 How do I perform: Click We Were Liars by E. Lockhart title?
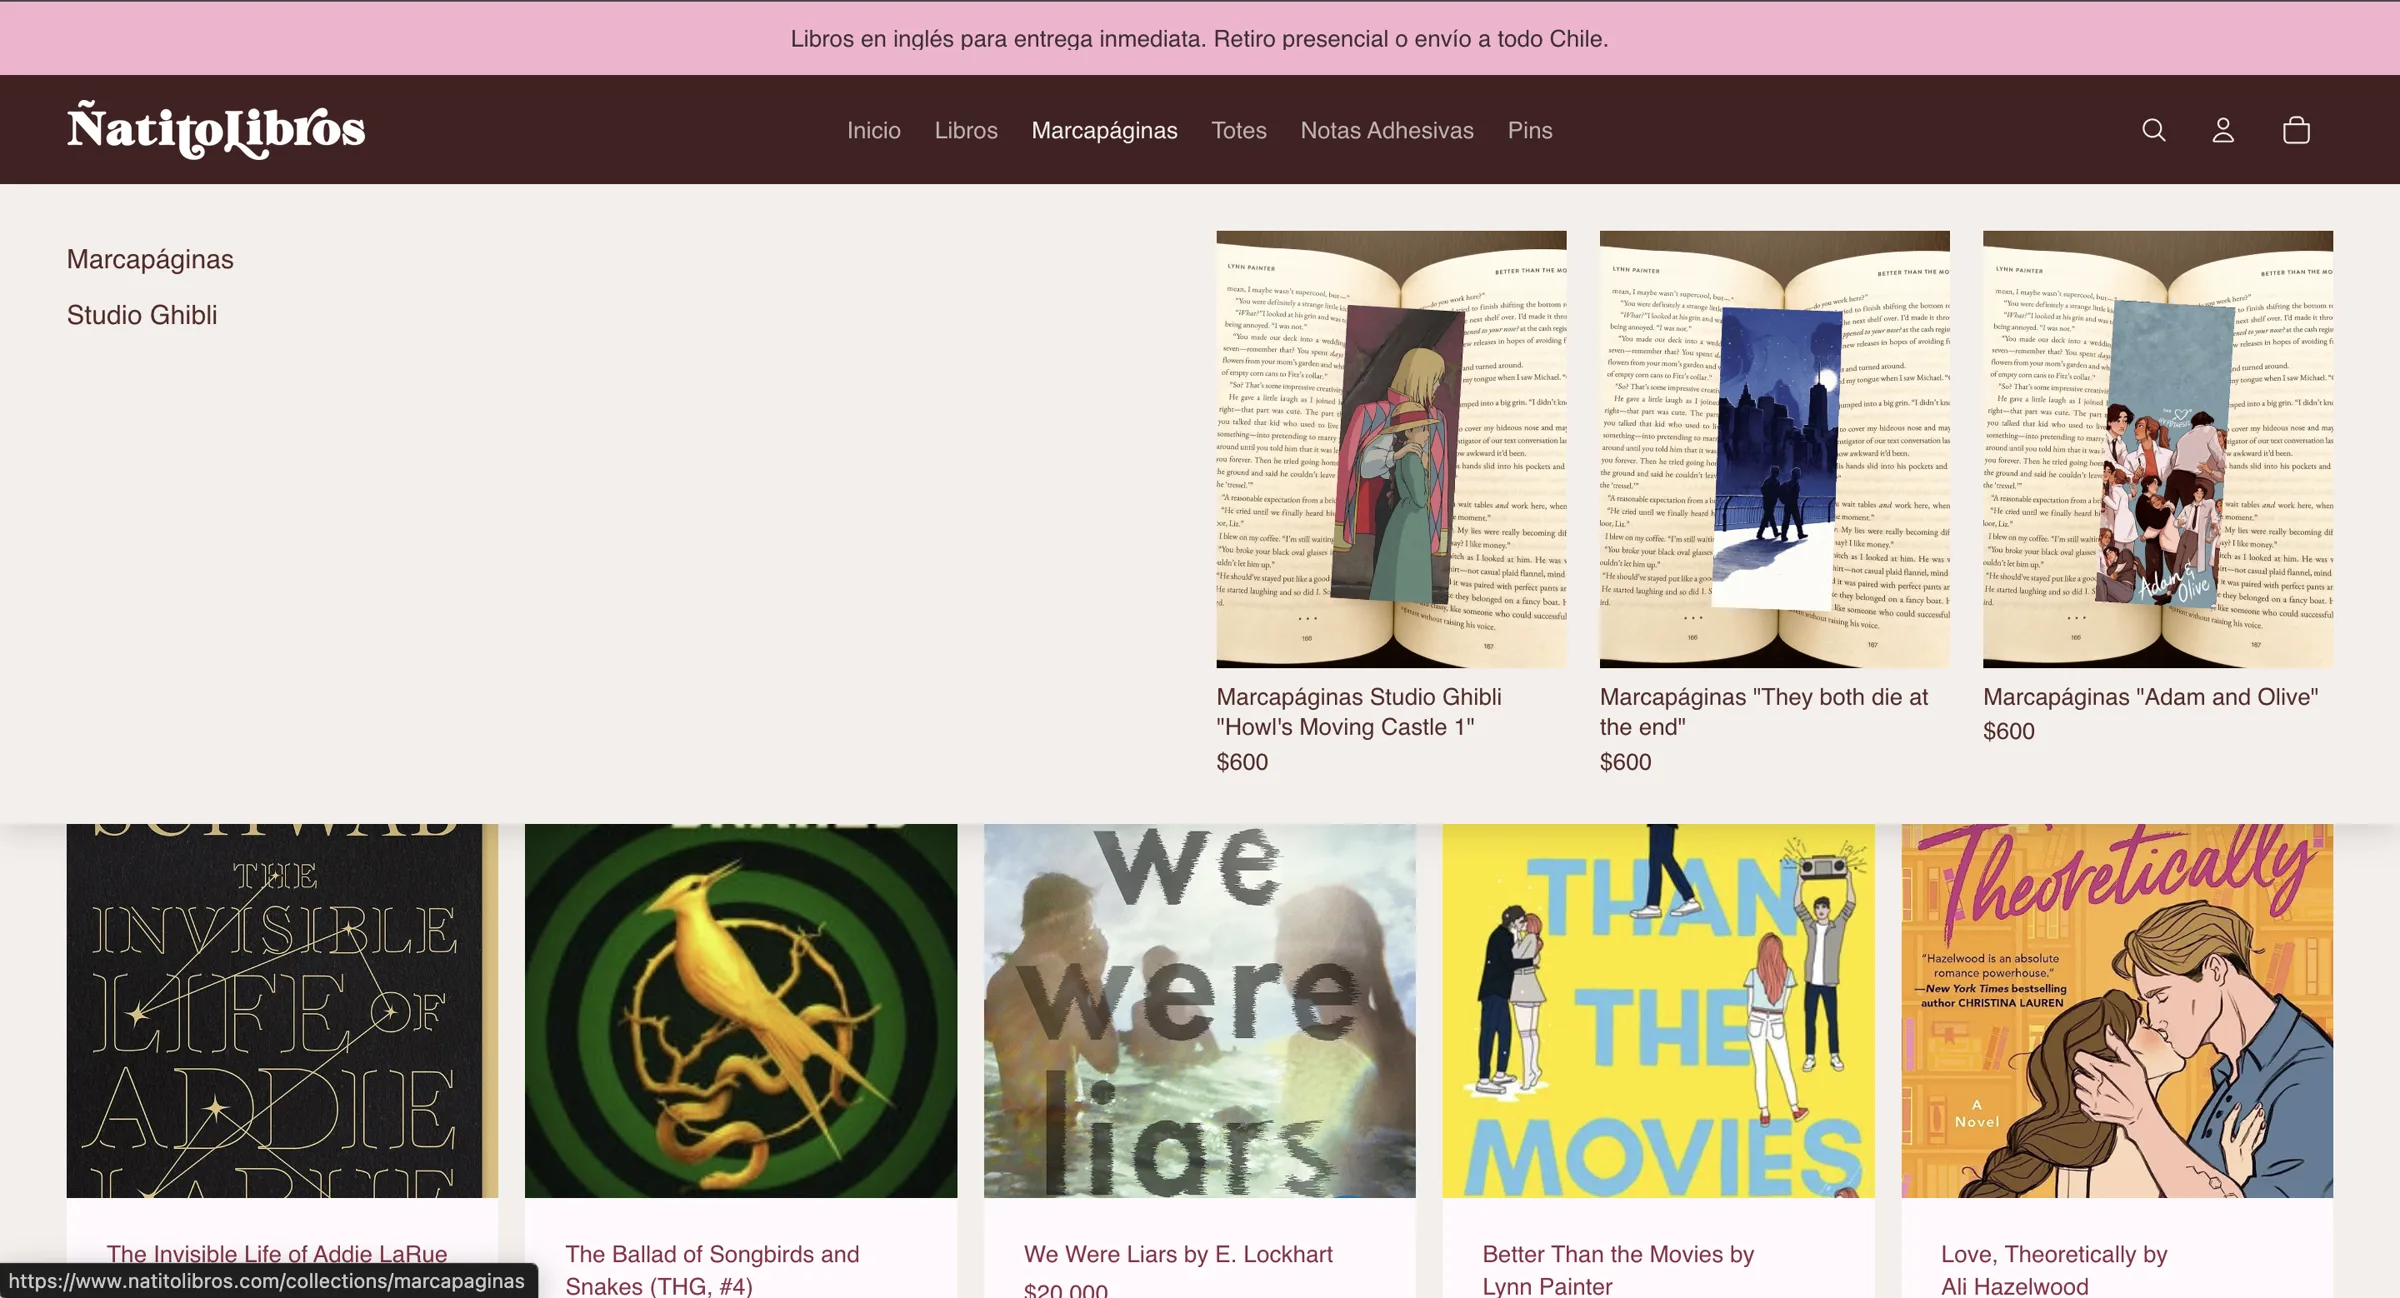(1178, 1254)
